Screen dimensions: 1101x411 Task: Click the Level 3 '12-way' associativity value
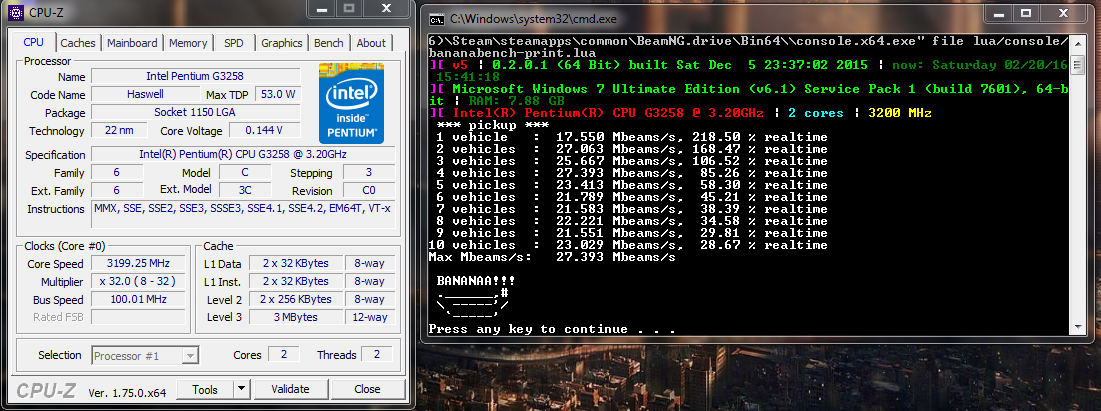(369, 317)
